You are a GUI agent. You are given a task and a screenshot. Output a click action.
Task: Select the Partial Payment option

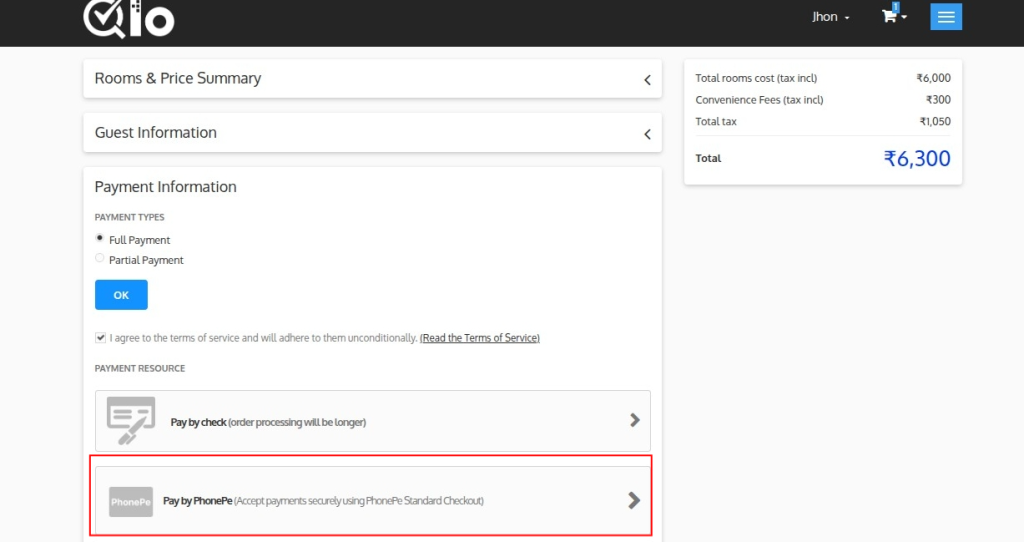point(100,259)
